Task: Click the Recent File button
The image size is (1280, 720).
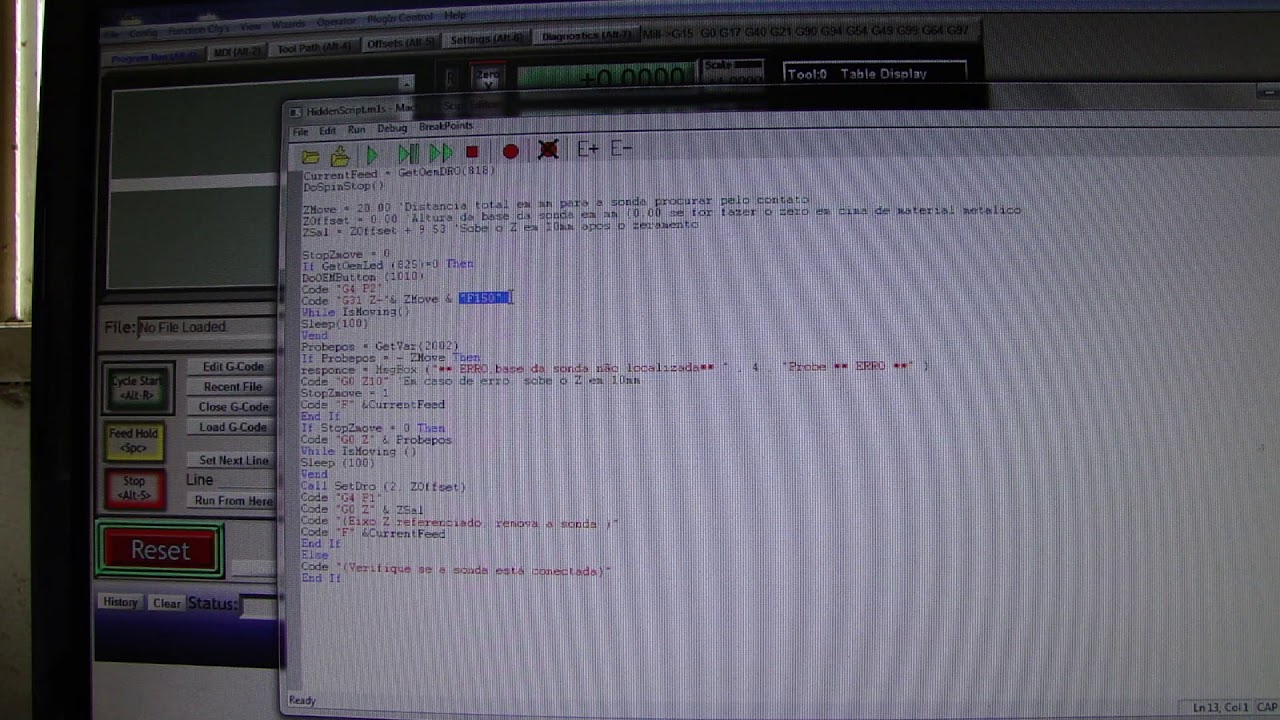Action: 233,387
